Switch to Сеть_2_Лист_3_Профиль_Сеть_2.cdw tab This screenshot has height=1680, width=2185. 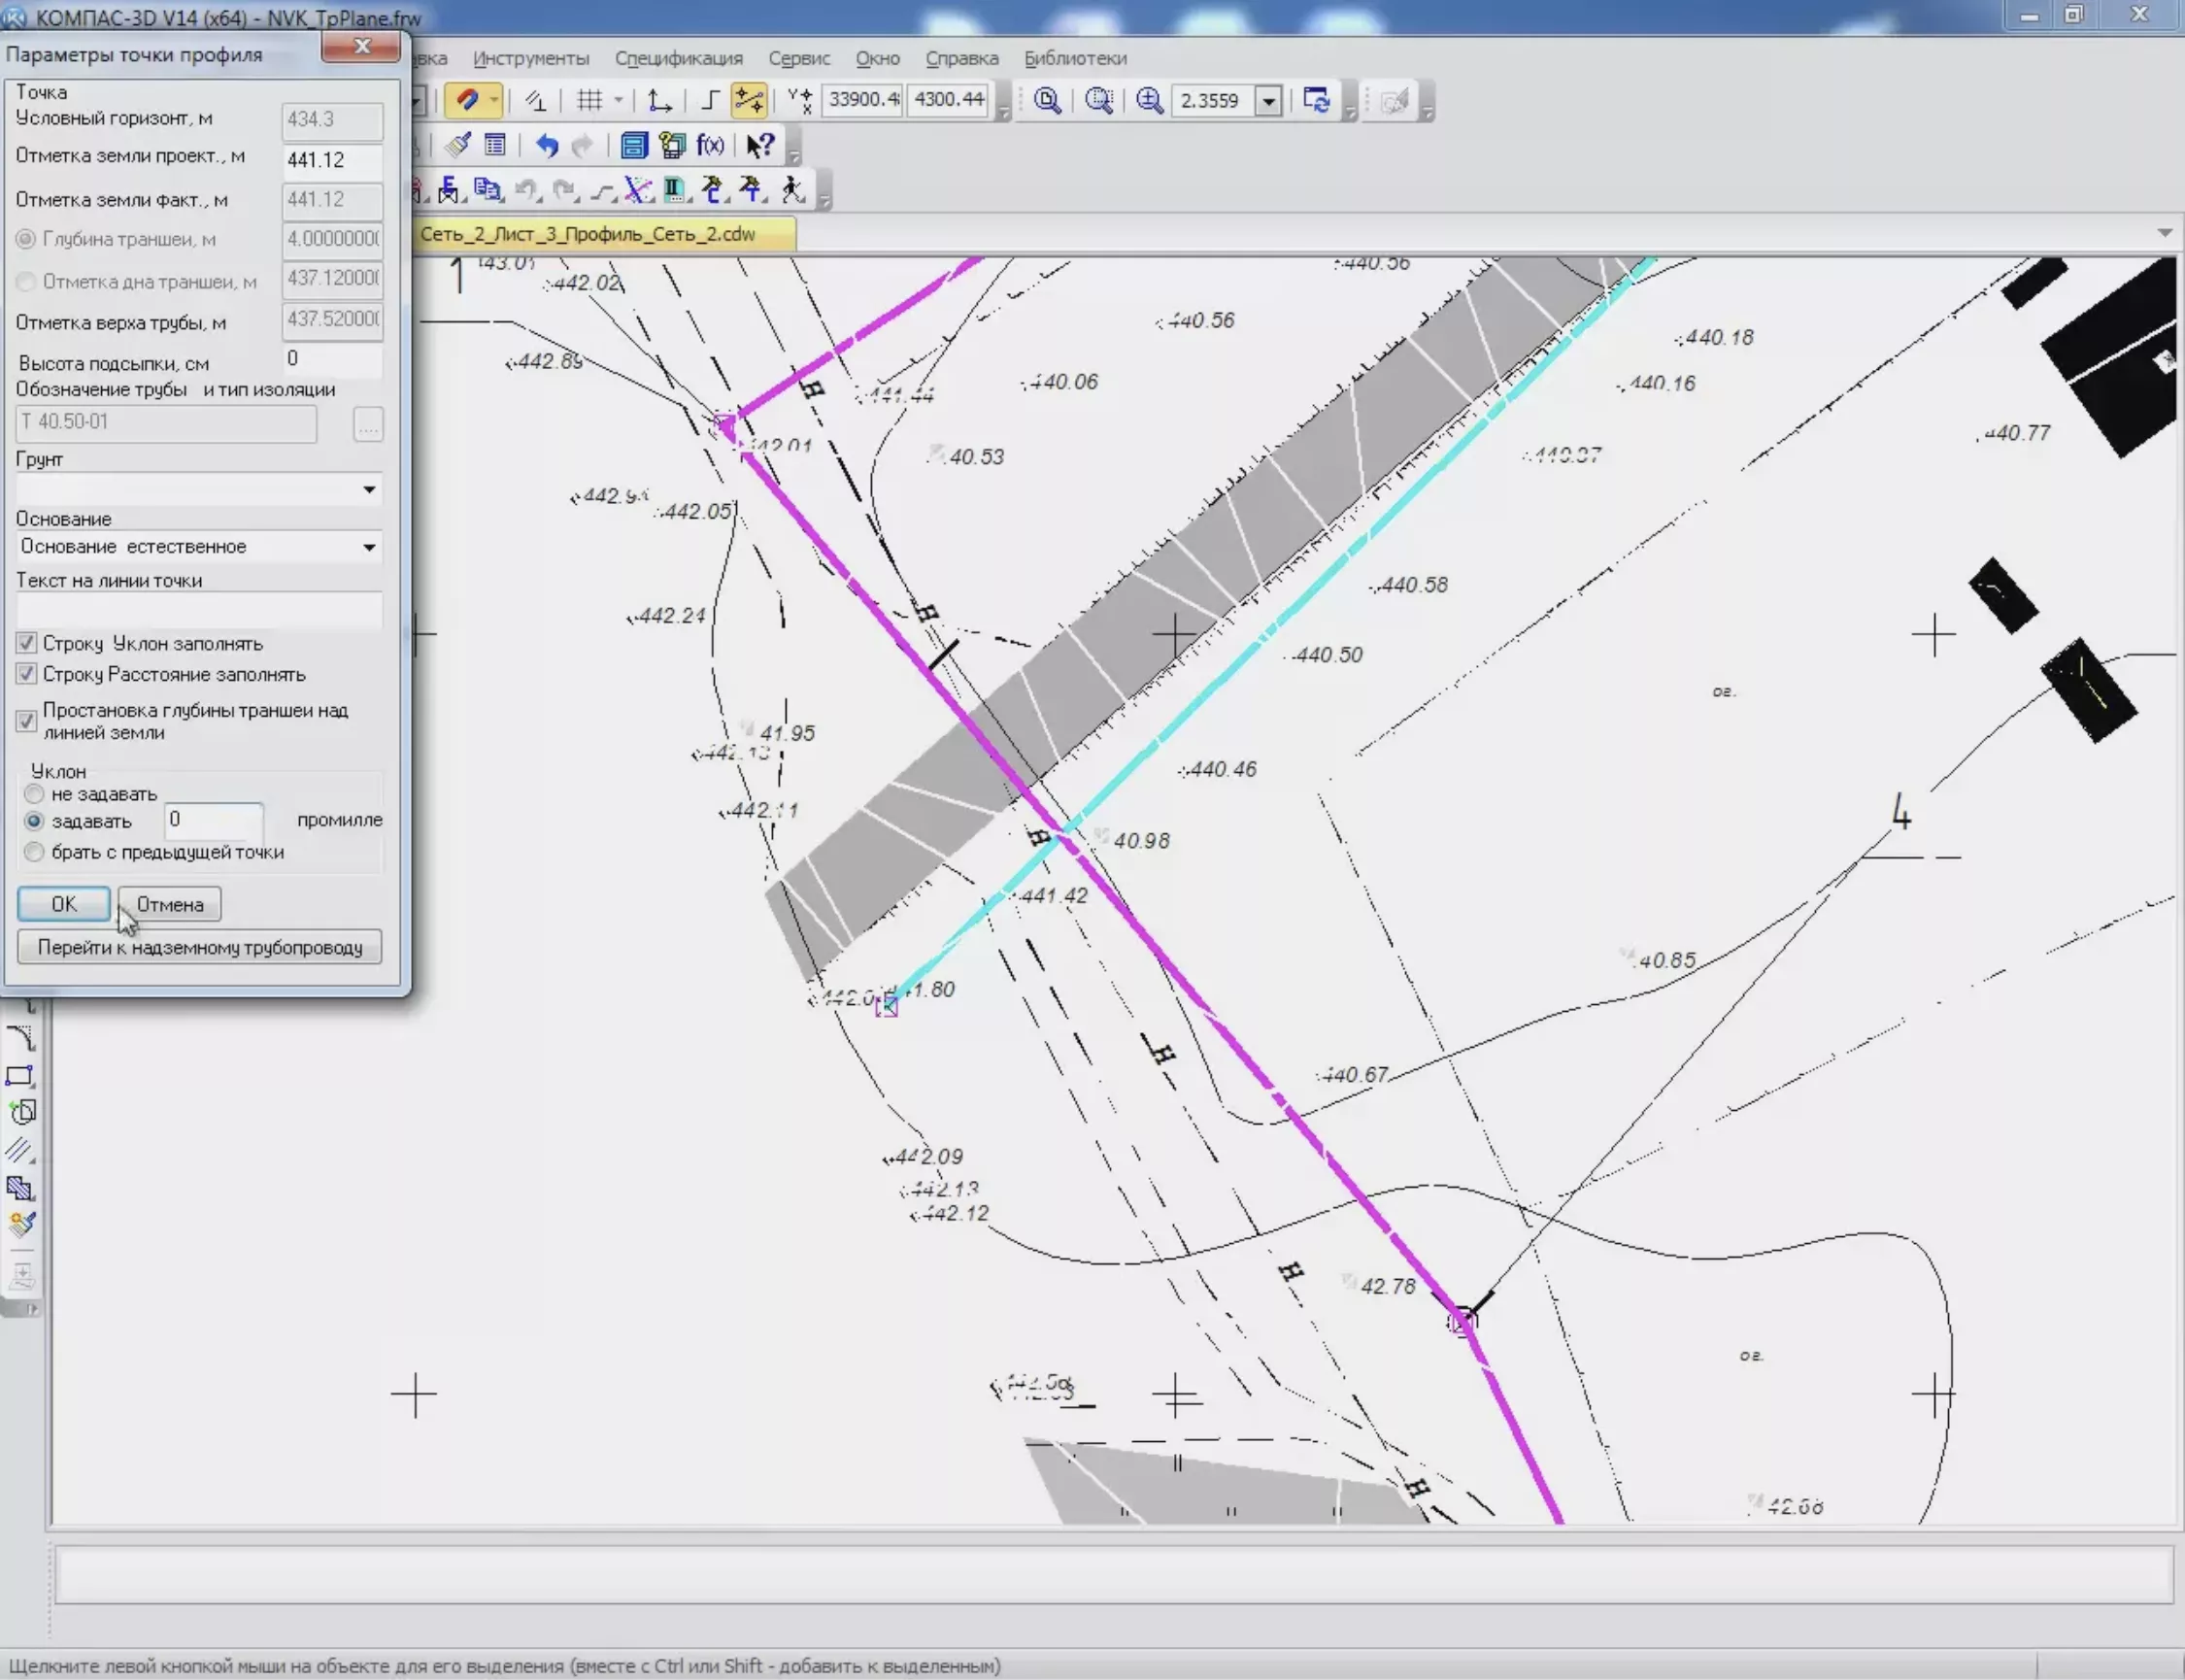click(588, 234)
